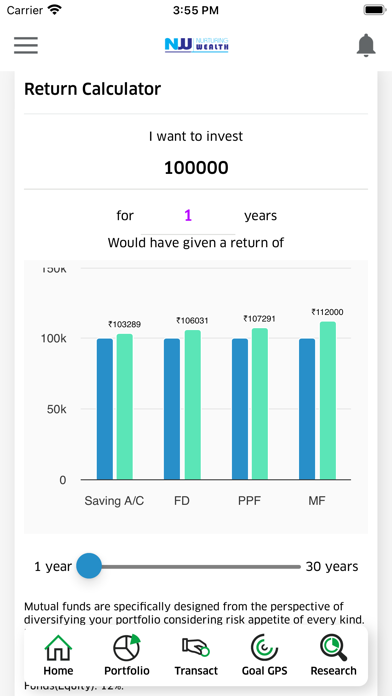Select the Saving A/C blue bar
The image size is (392, 696).
tap(105, 409)
